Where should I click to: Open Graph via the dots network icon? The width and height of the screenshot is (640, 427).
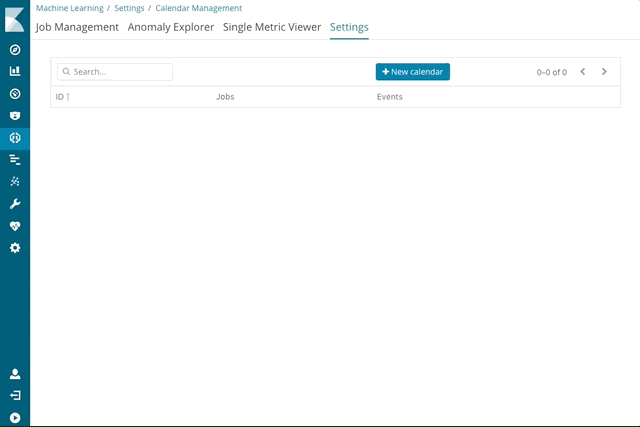tap(15, 181)
